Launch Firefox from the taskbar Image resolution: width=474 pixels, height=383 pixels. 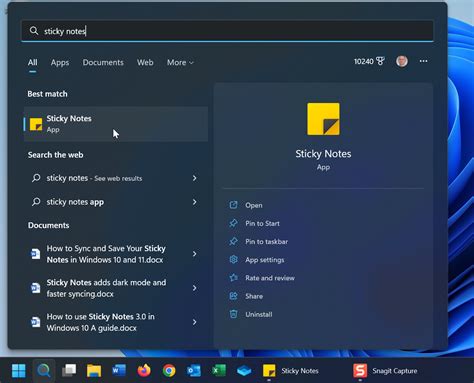tap(144, 370)
